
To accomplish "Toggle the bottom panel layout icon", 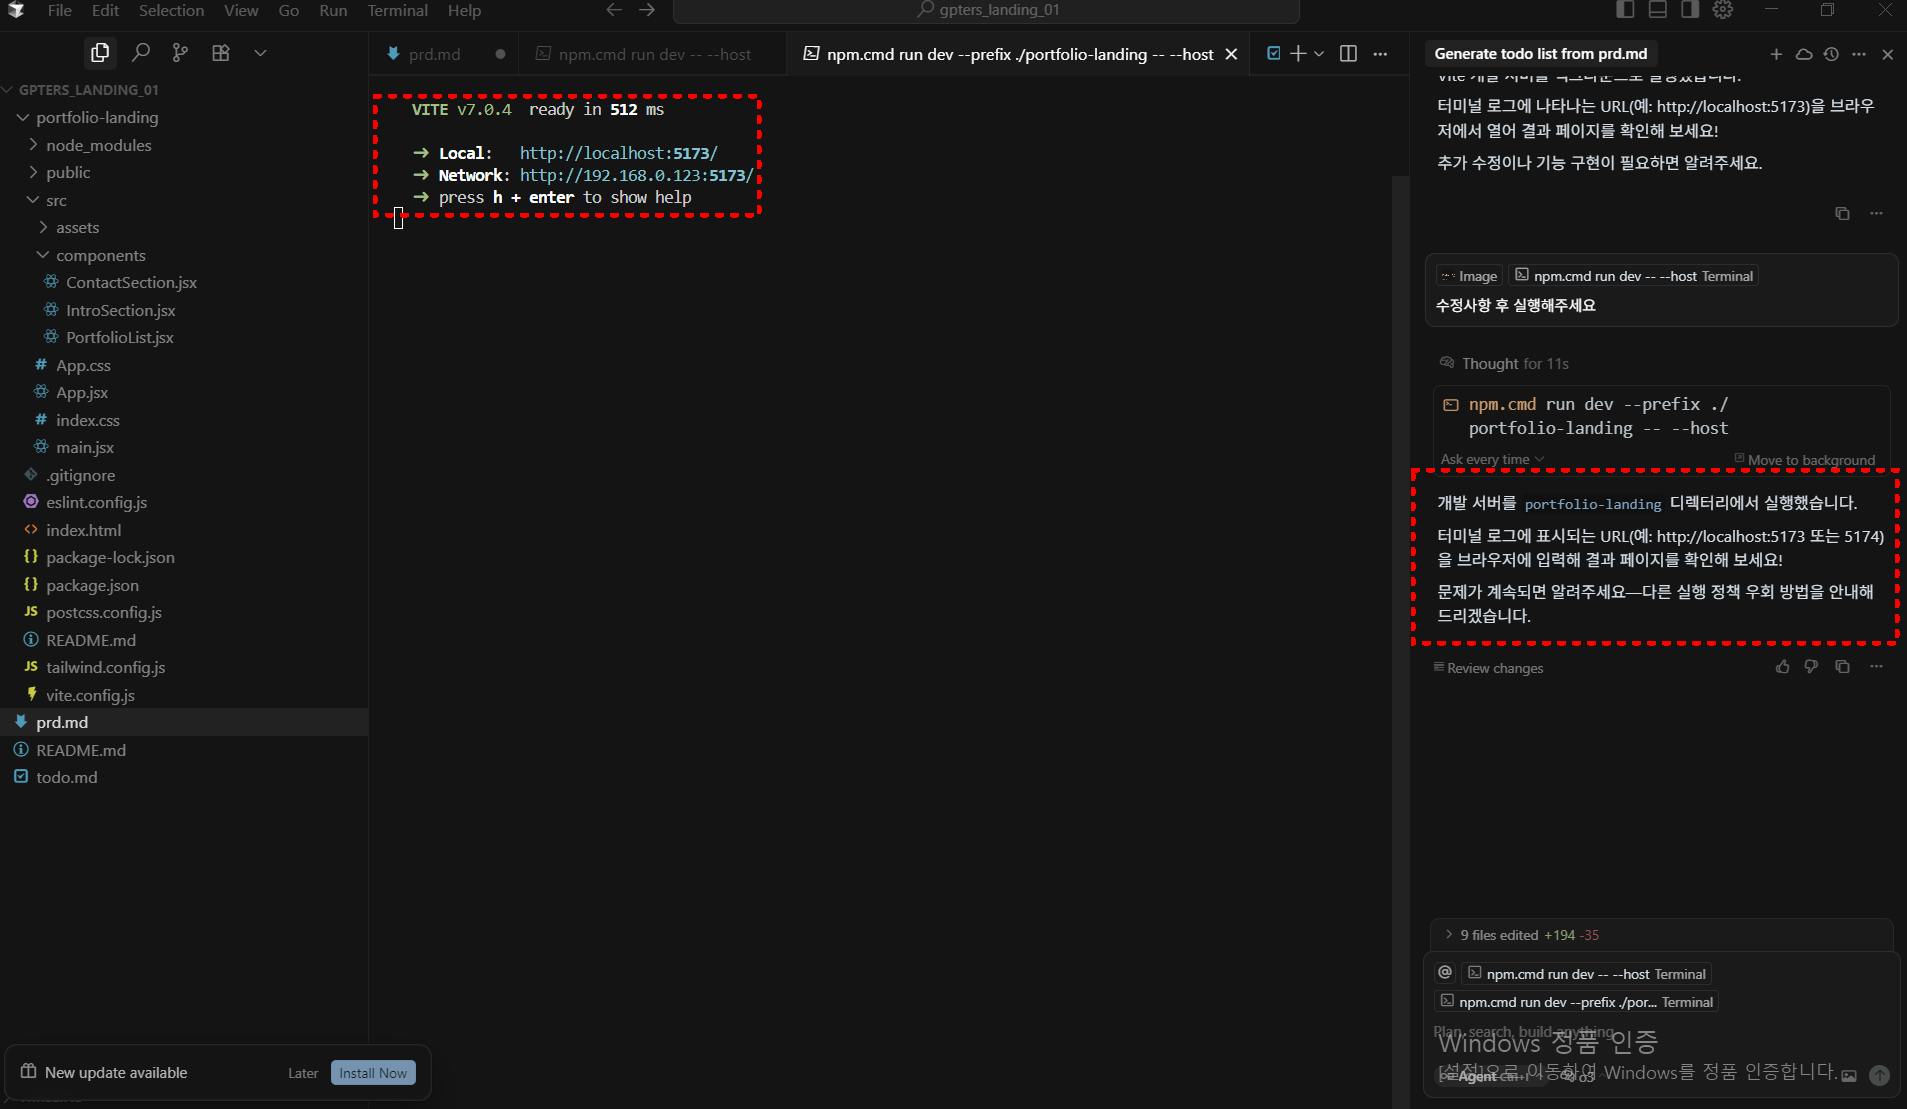I will click(1657, 10).
